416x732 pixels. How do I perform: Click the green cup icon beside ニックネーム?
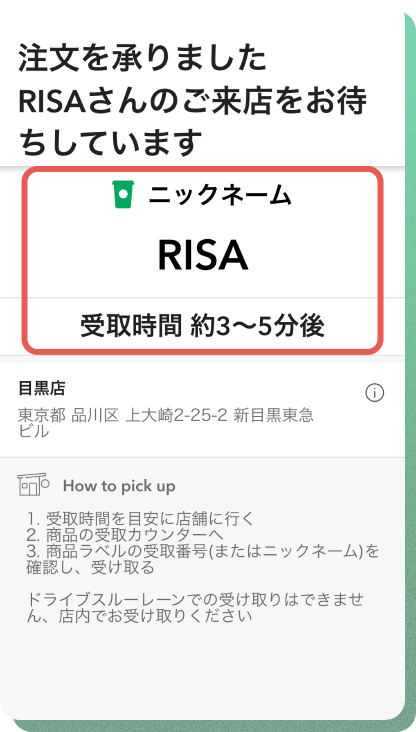click(x=123, y=194)
